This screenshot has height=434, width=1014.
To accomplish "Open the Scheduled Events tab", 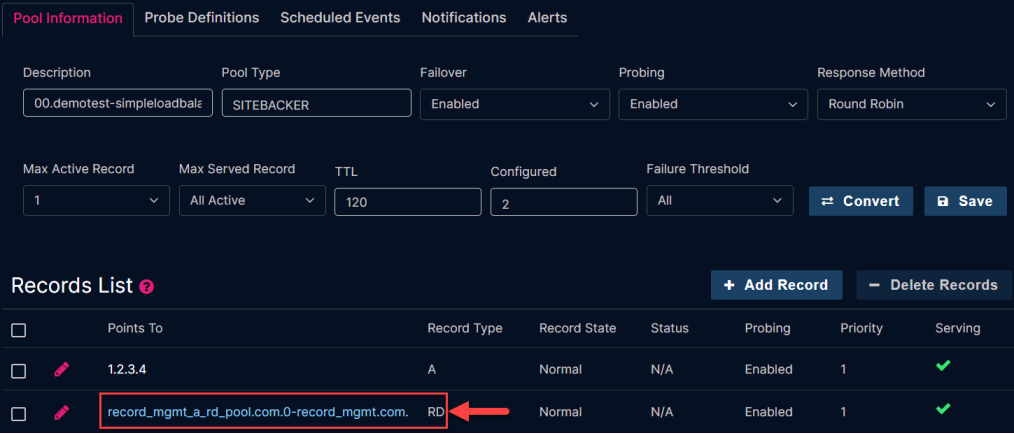I will click(340, 18).
